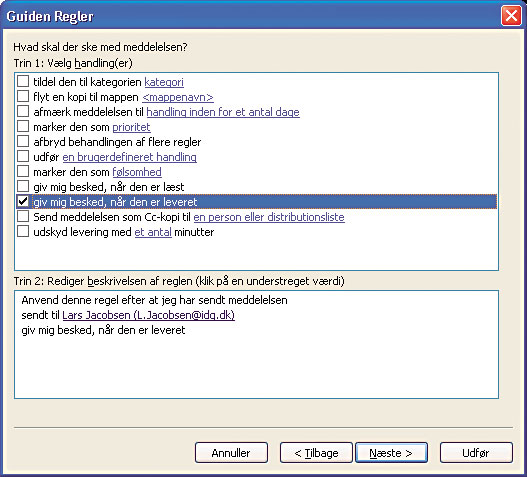Viewport: 527px width, 477px height.
Task: Open 'en brugerdefineret handling' link
Action: pyautogui.click(x=129, y=157)
